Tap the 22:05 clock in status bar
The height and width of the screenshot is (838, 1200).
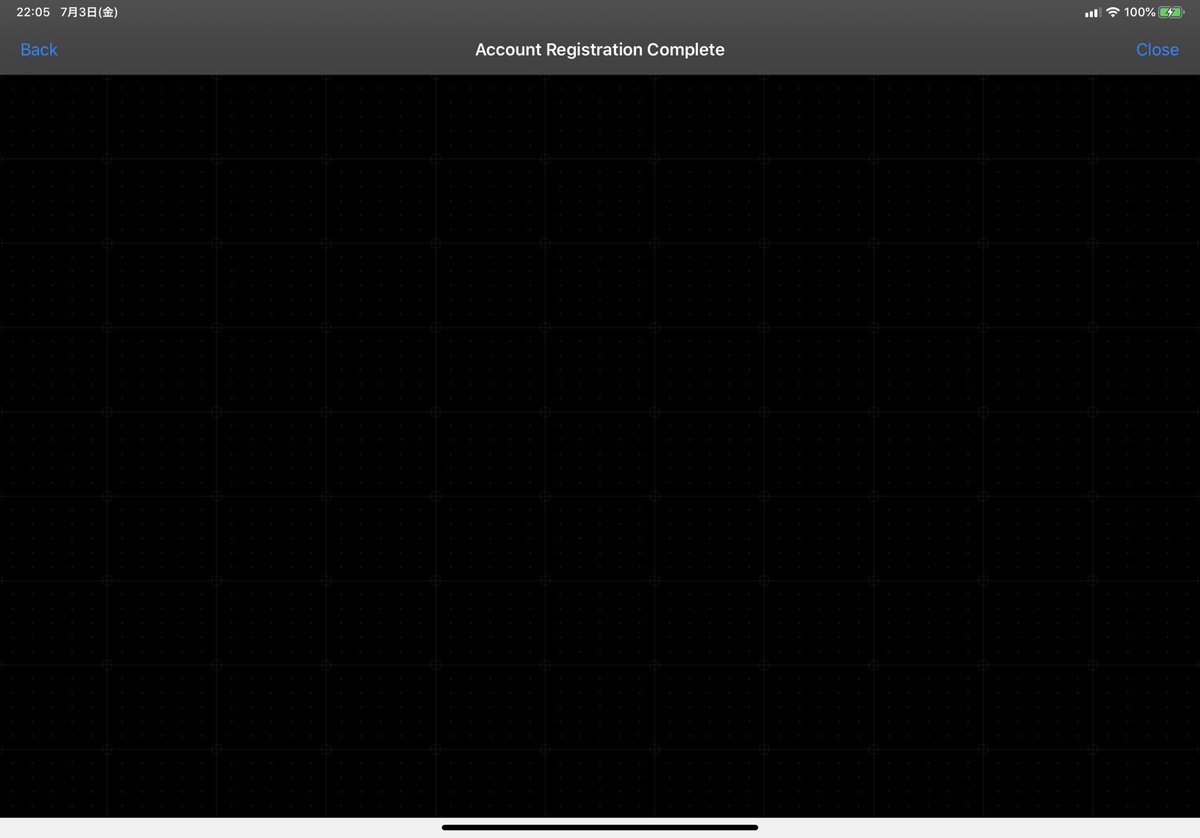[x=33, y=12]
